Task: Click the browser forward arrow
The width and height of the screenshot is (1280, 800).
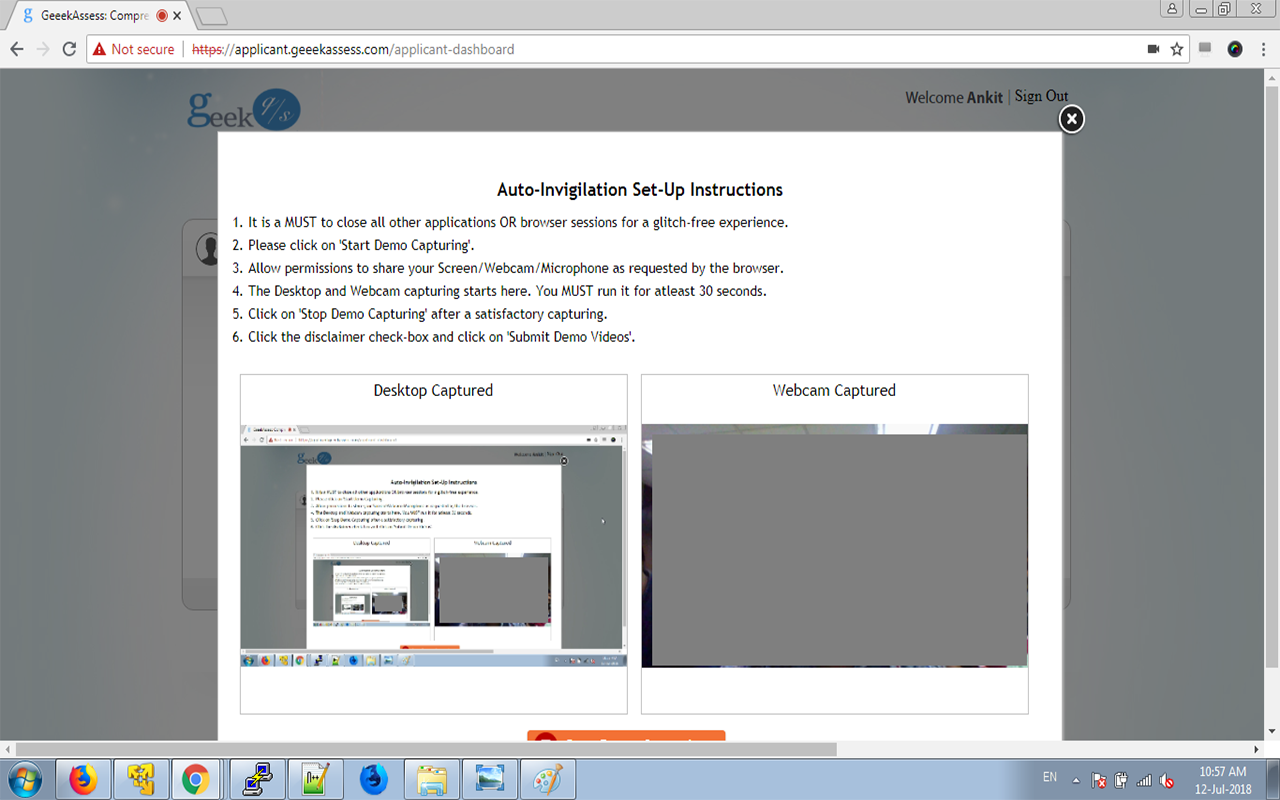Action: [43, 49]
